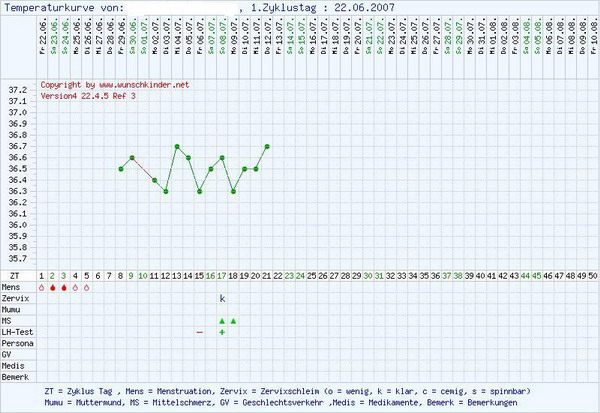This screenshot has height=413, width=600.
Task: Click the Zervix 'k' entry on day 17
Action: coord(222,298)
